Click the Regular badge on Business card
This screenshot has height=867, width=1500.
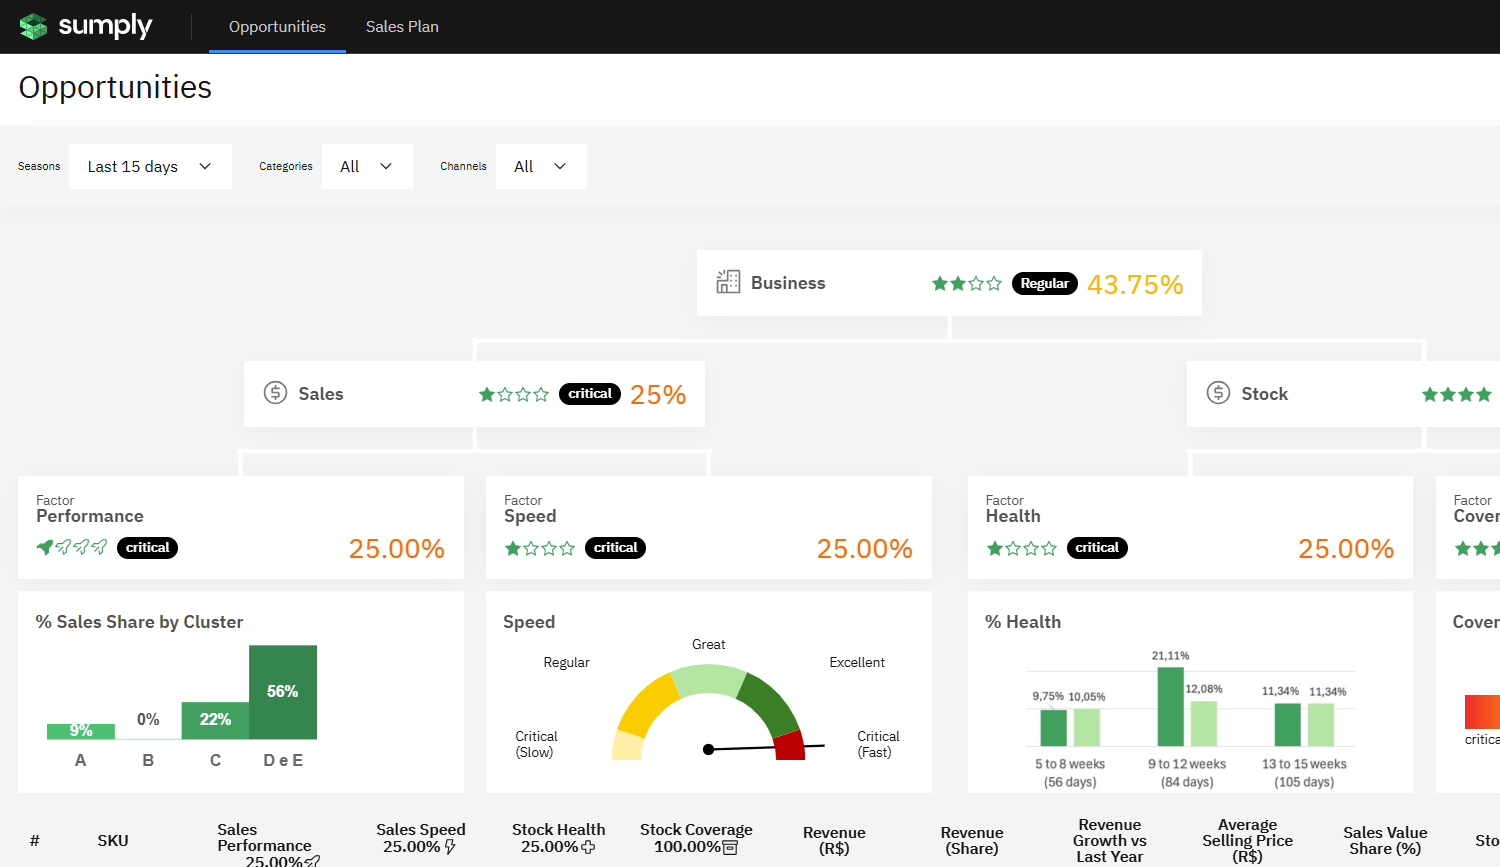coord(1044,283)
